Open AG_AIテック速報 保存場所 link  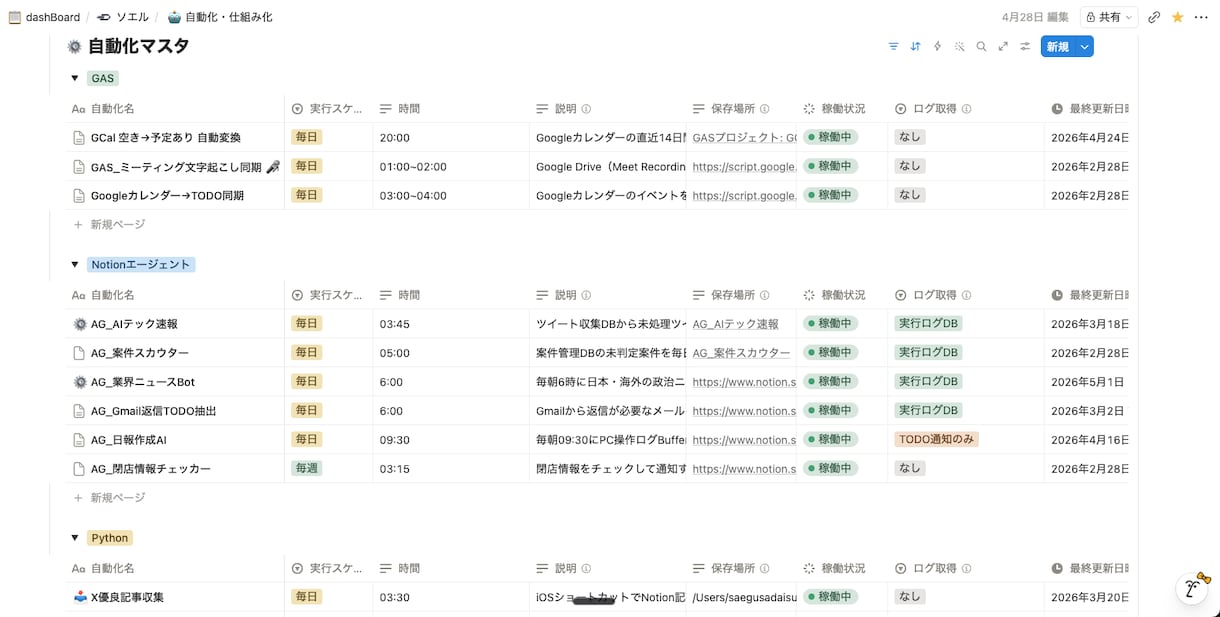click(x=735, y=324)
